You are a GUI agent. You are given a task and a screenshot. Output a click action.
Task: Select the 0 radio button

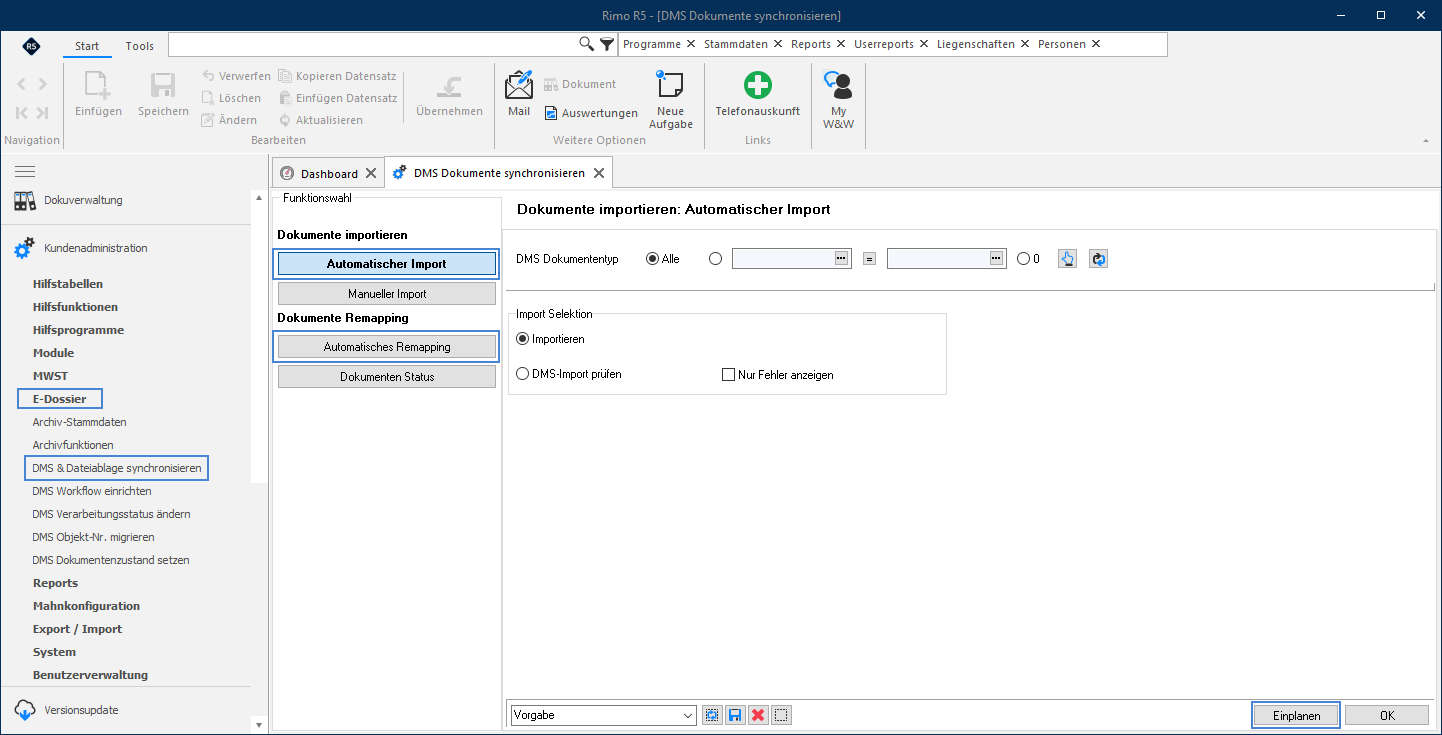tap(1023, 258)
